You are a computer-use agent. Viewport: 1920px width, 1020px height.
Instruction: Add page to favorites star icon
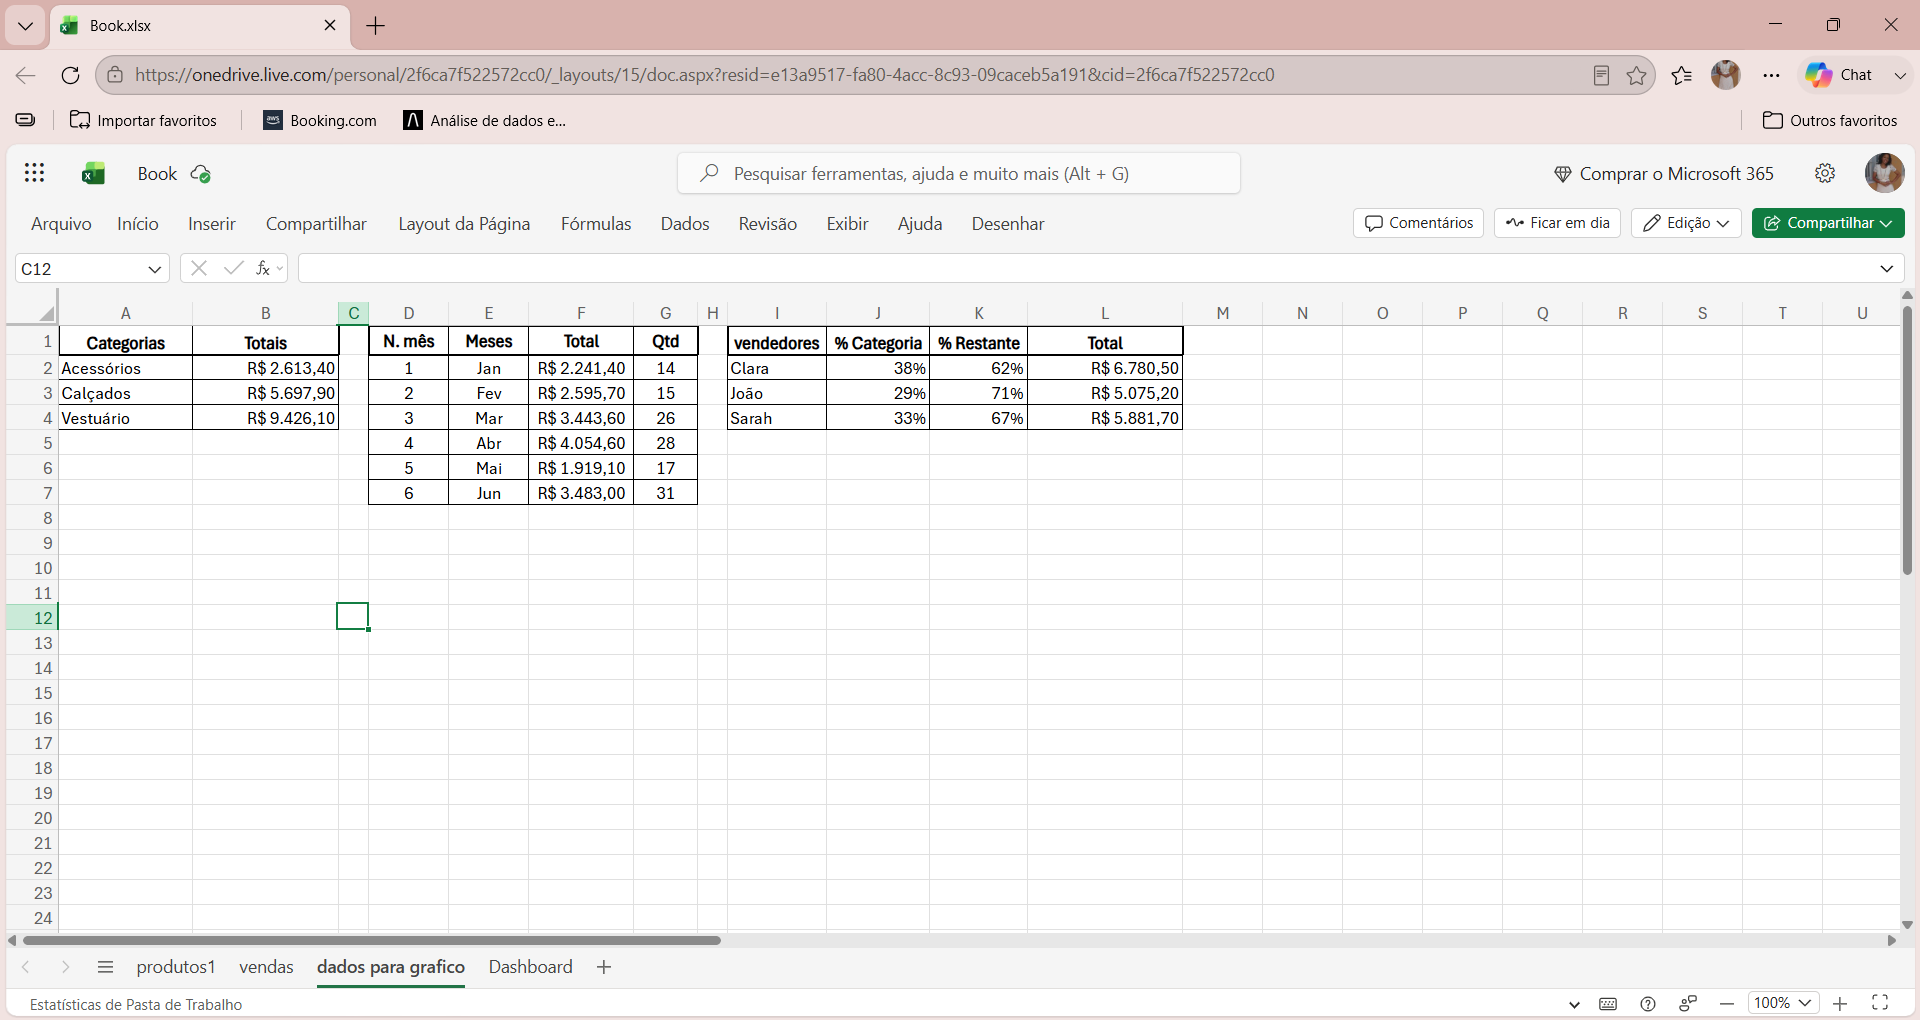click(1636, 75)
